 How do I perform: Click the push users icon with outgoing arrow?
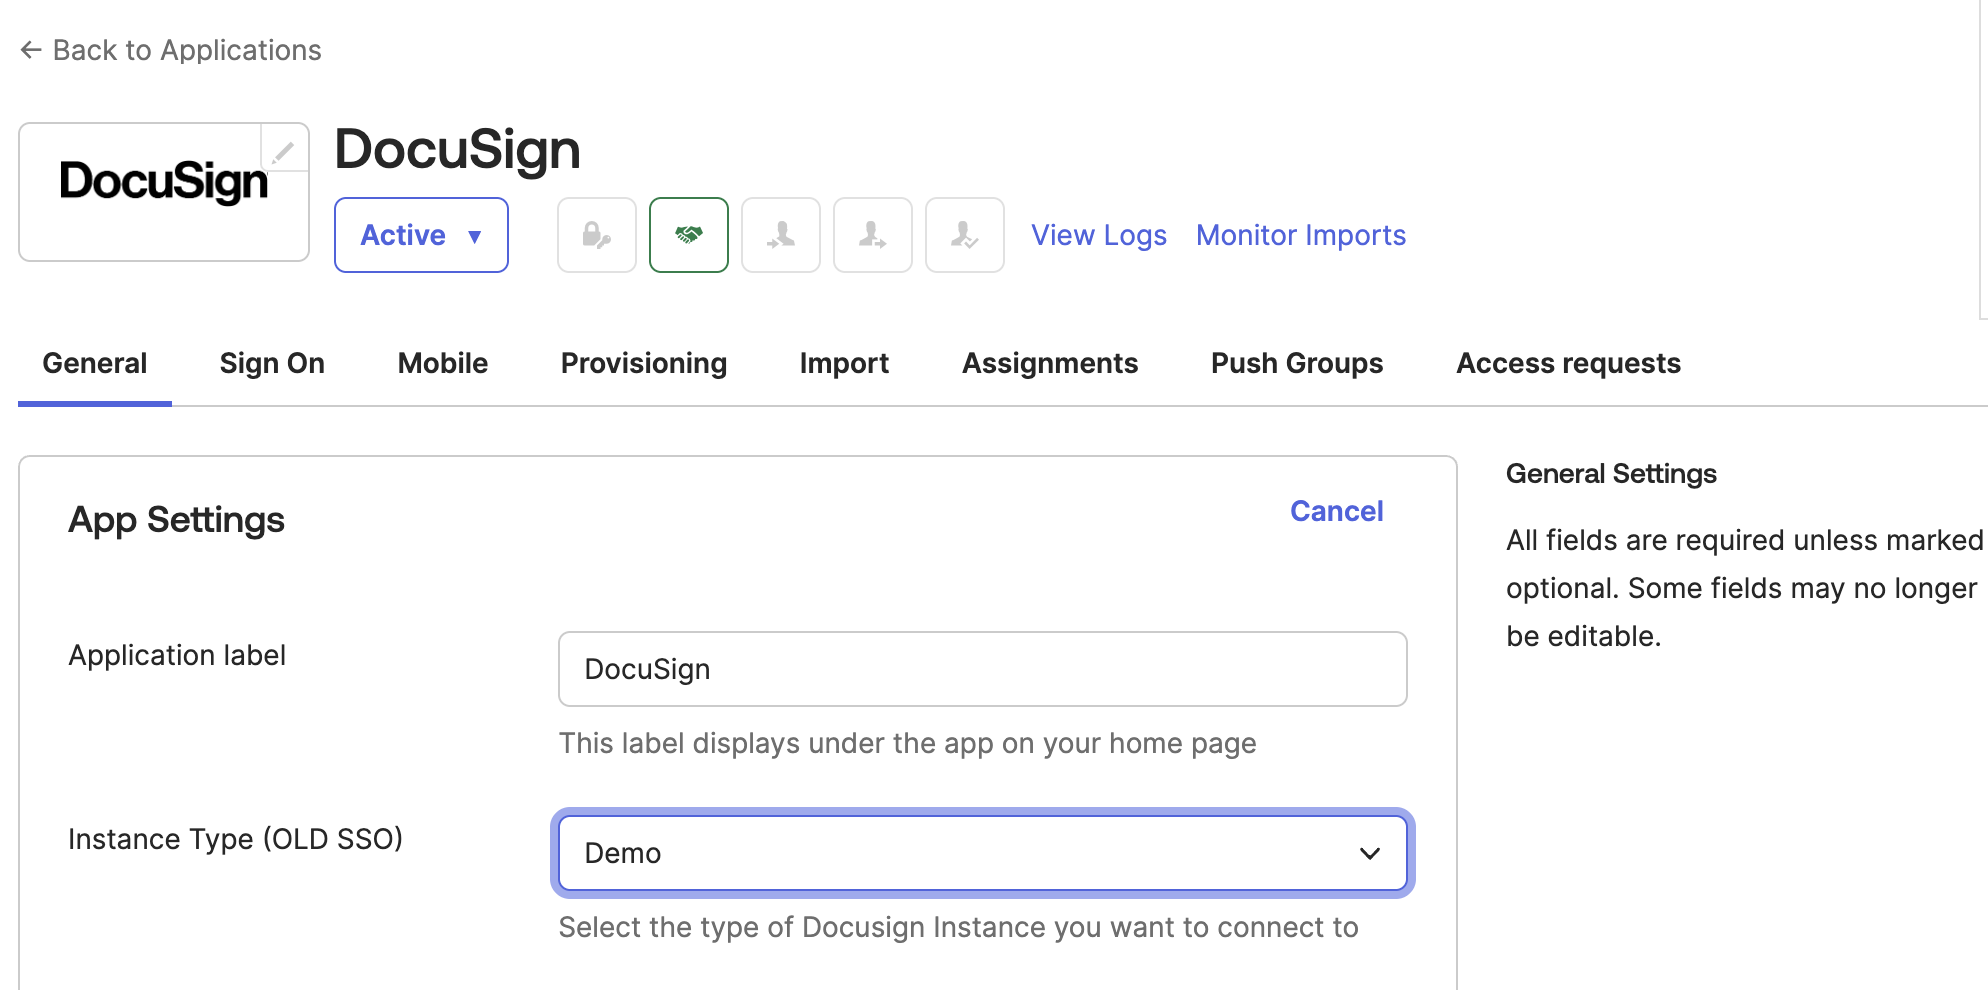(x=873, y=235)
